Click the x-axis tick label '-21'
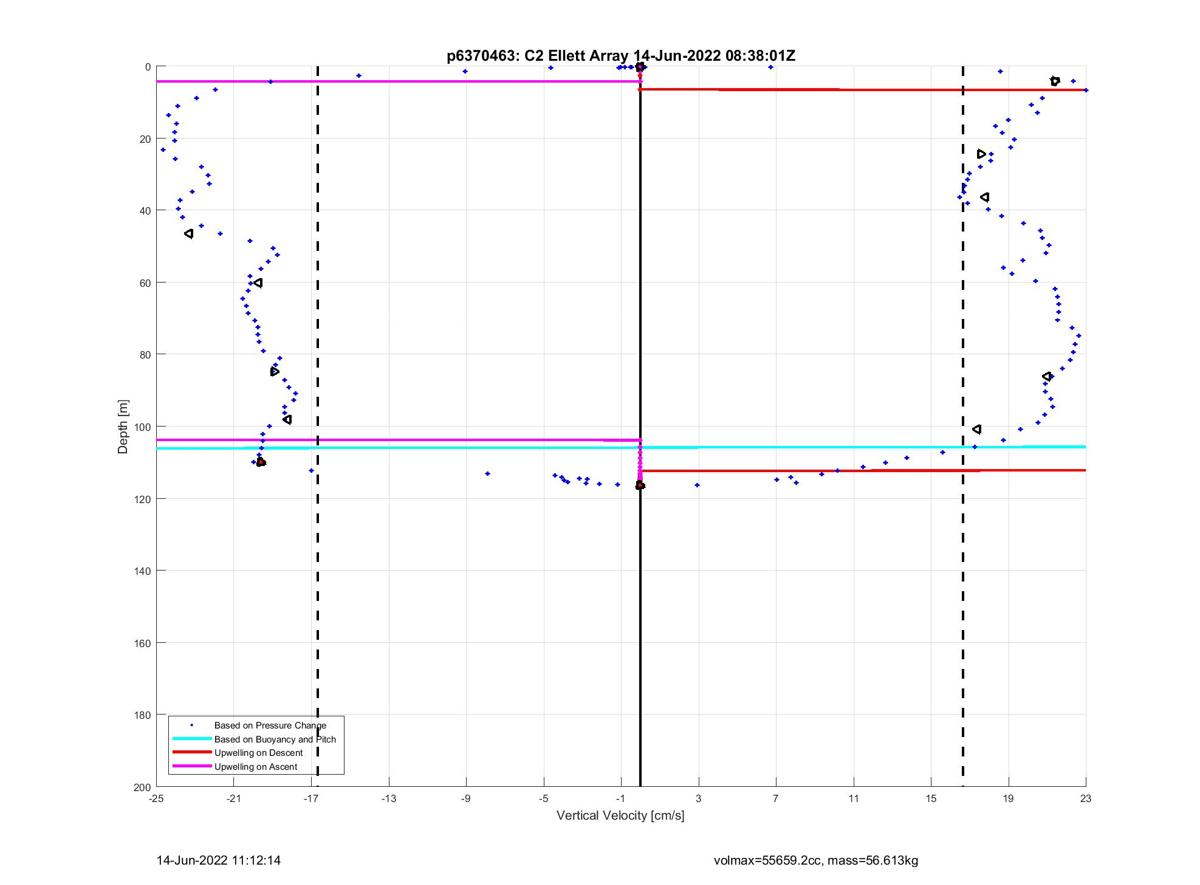 click(234, 798)
